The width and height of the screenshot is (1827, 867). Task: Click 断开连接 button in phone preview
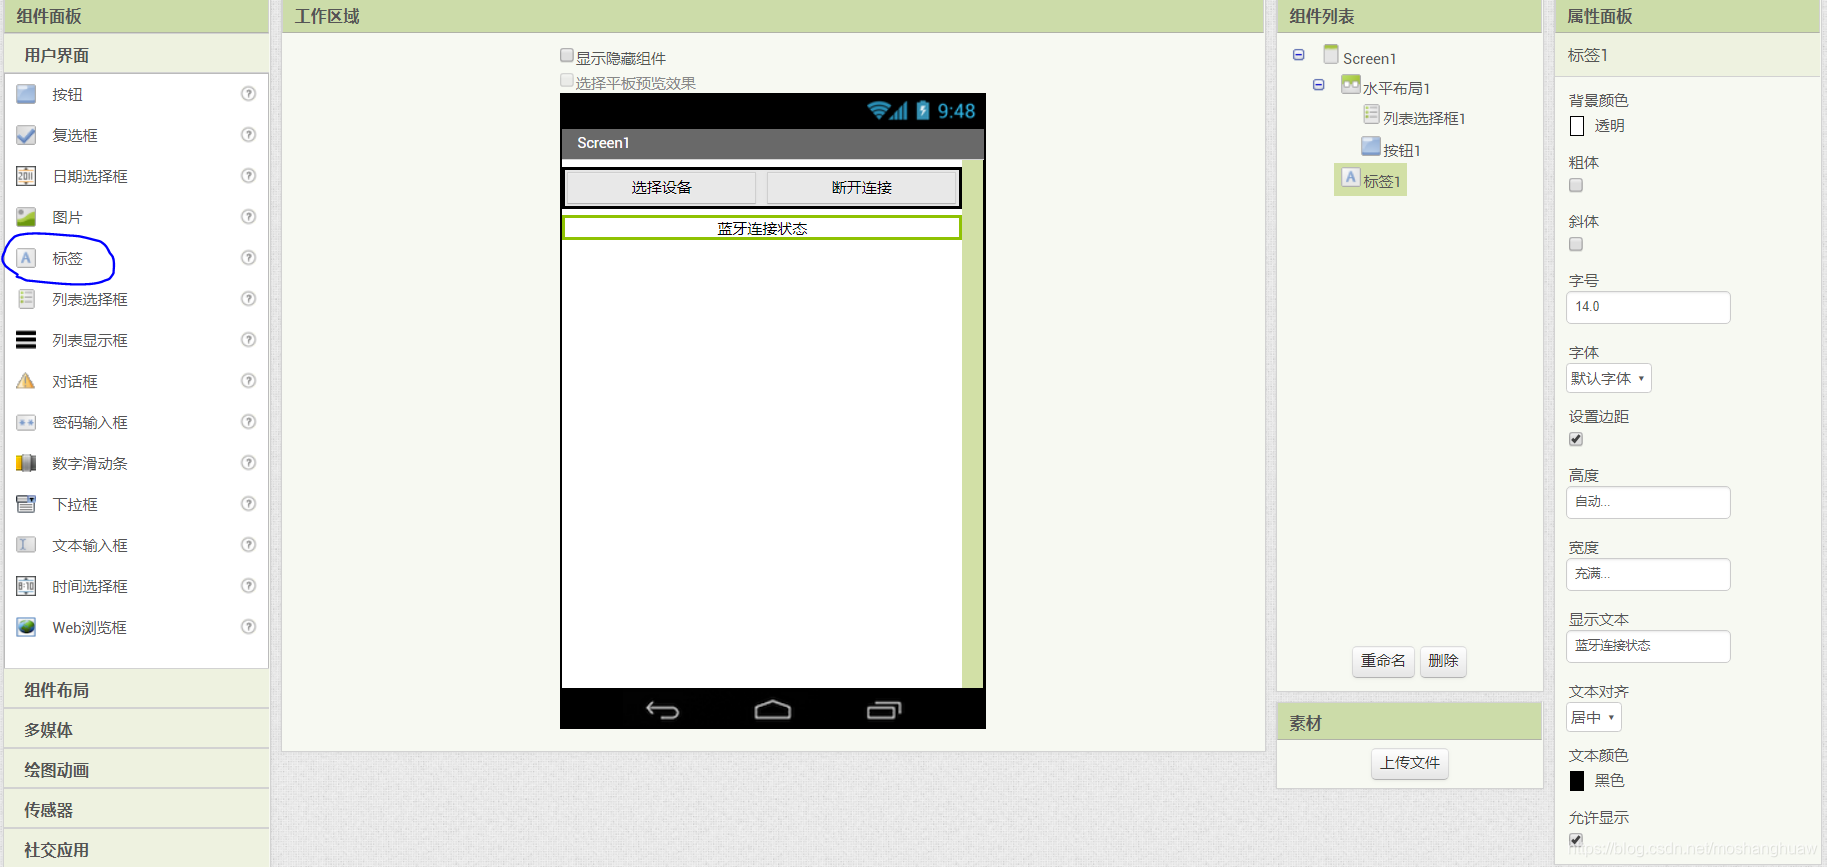pos(862,187)
